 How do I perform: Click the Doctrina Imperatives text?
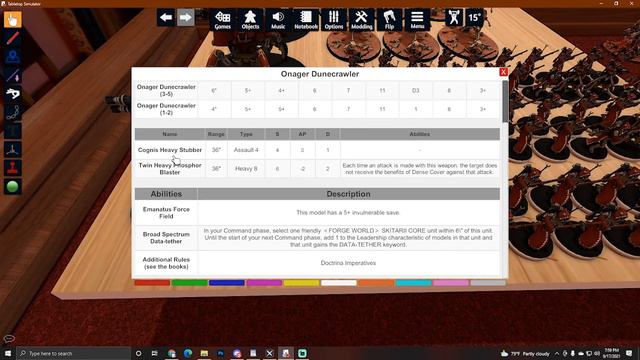tap(348, 263)
